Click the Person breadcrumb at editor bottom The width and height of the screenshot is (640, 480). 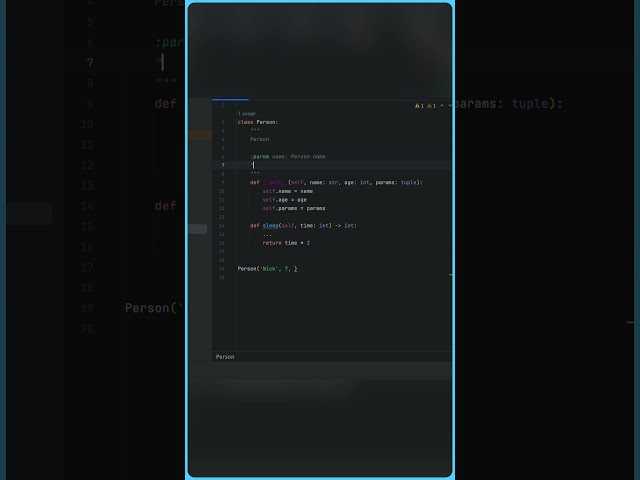point(225,357)
